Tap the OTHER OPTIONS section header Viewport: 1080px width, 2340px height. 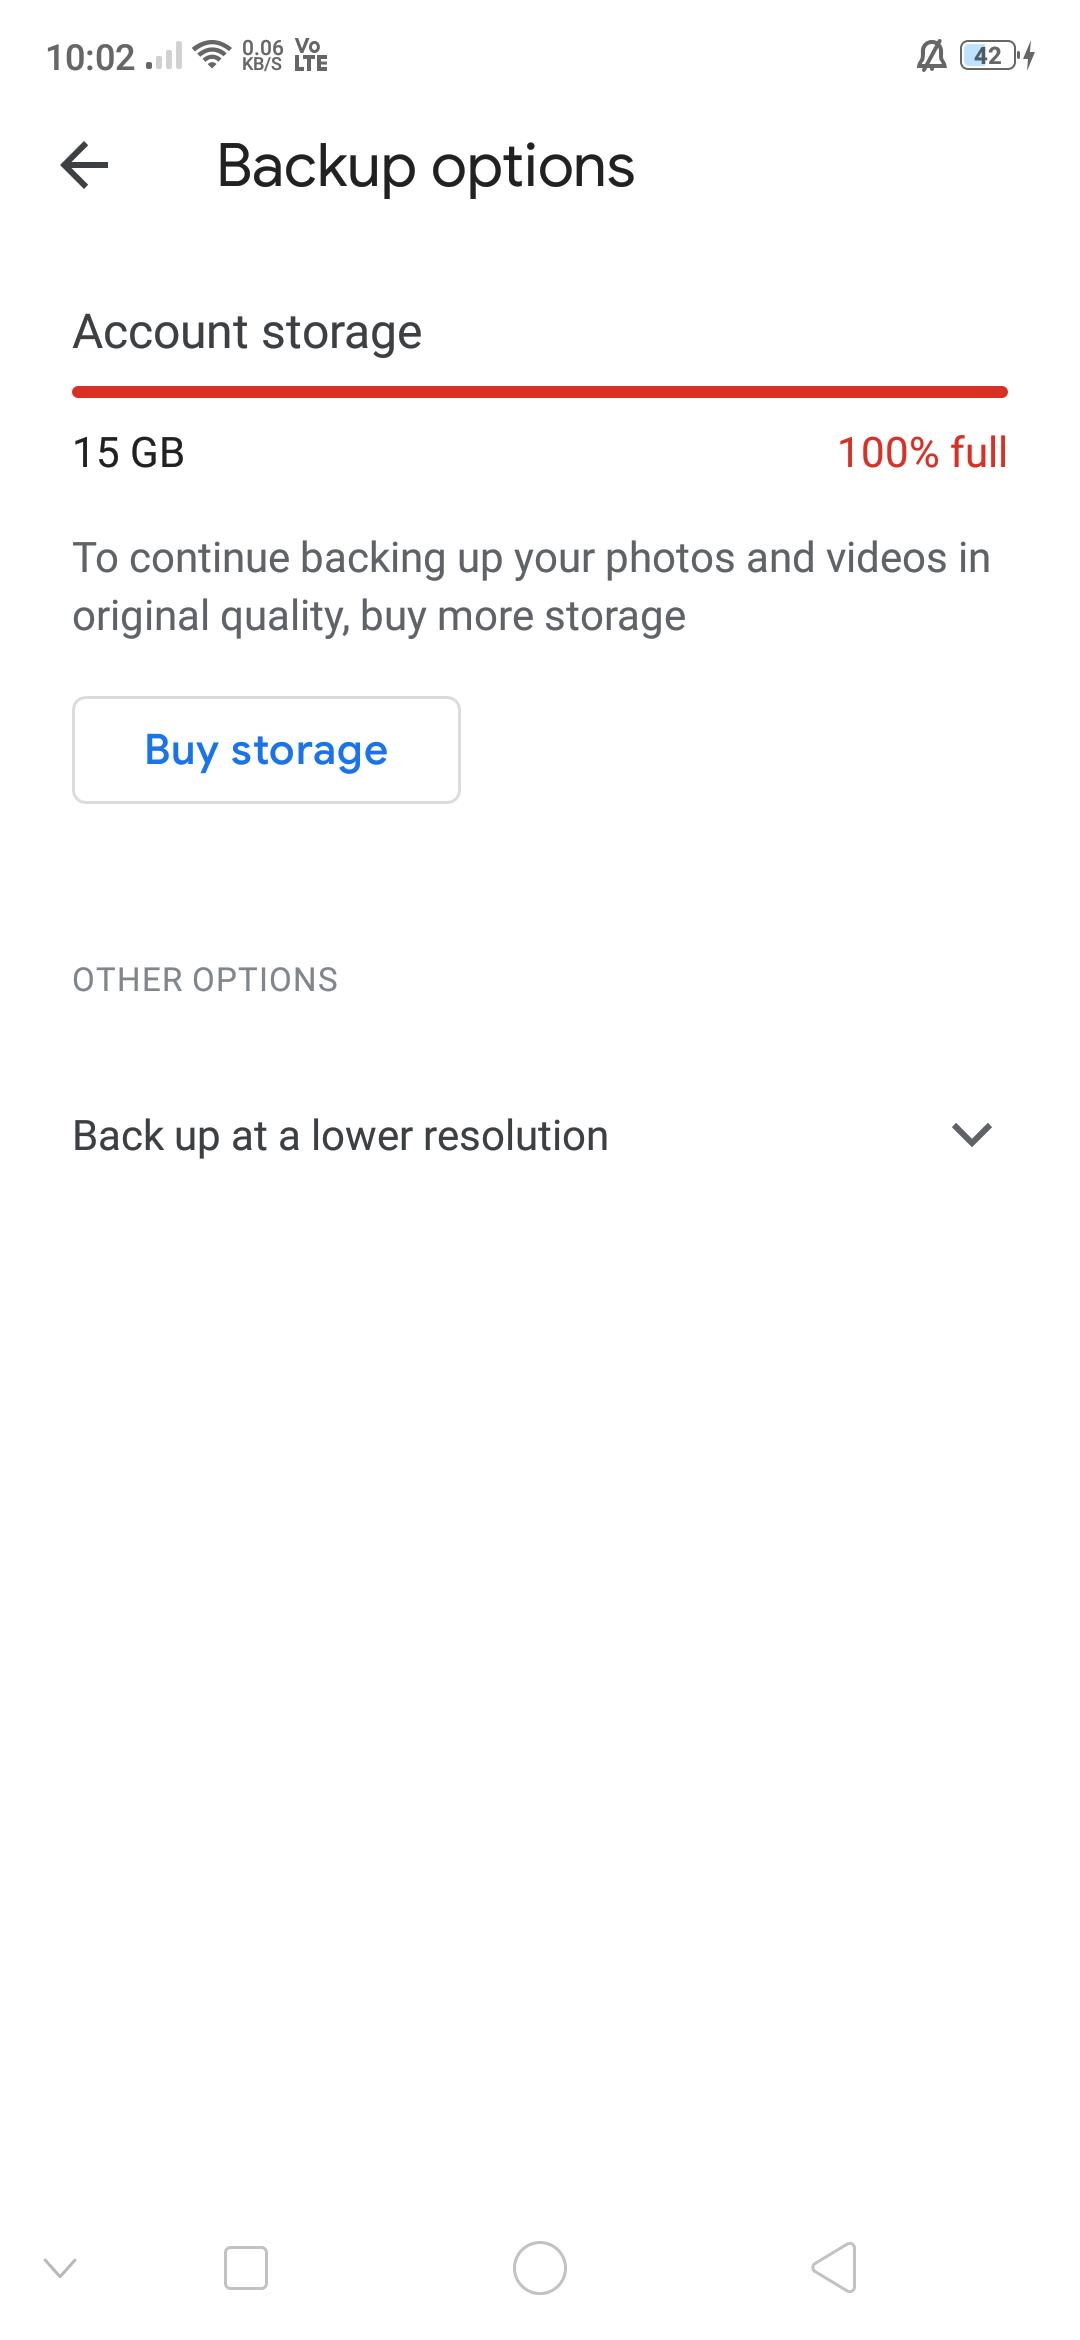pos(205,979)
